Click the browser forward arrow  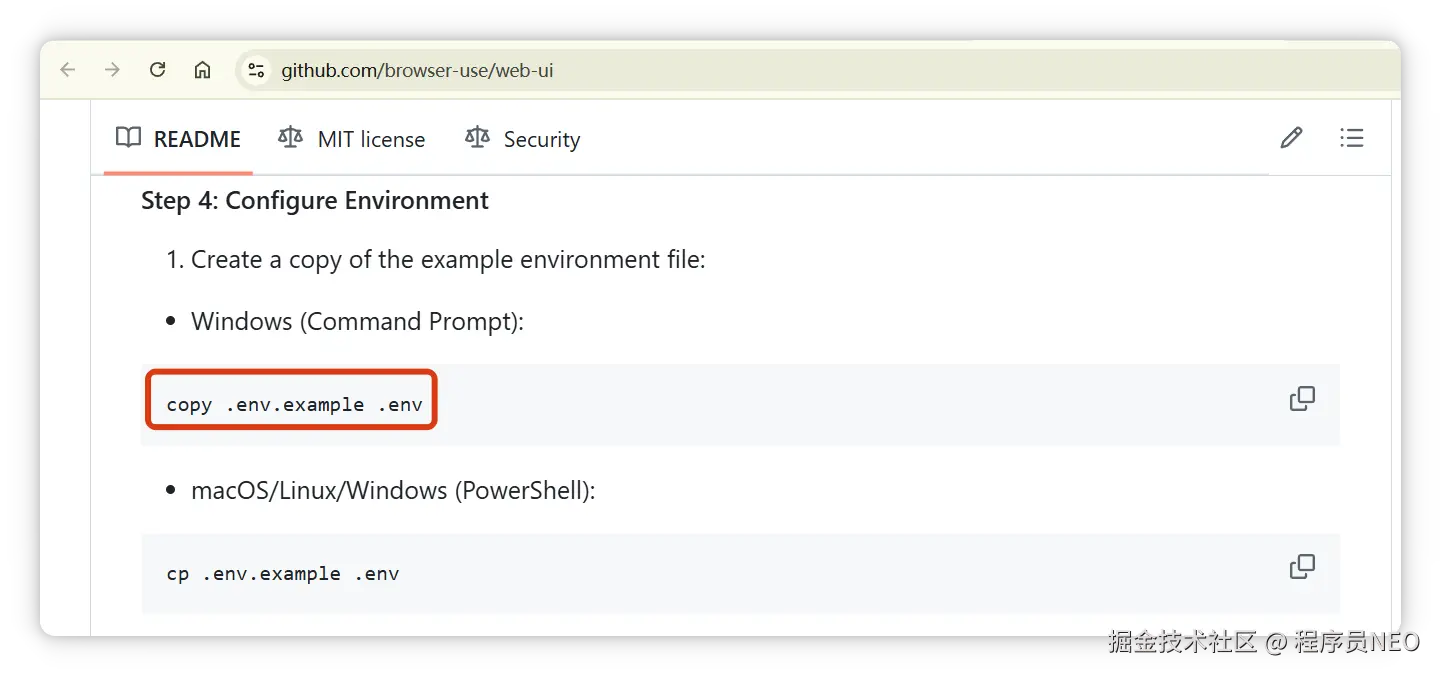(x=113, y=70)
